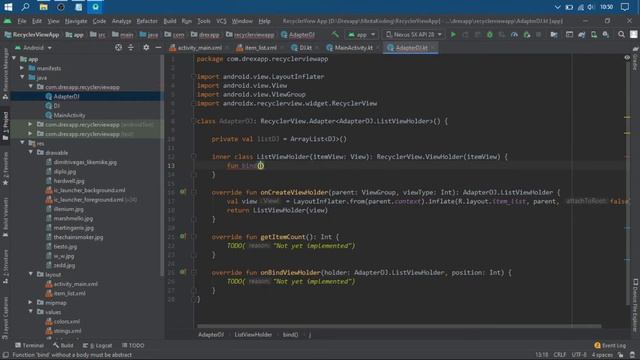Viewport: 640px width, 360px height.
Task: Toggle the Build Variants side button
Action: [5, 217]
